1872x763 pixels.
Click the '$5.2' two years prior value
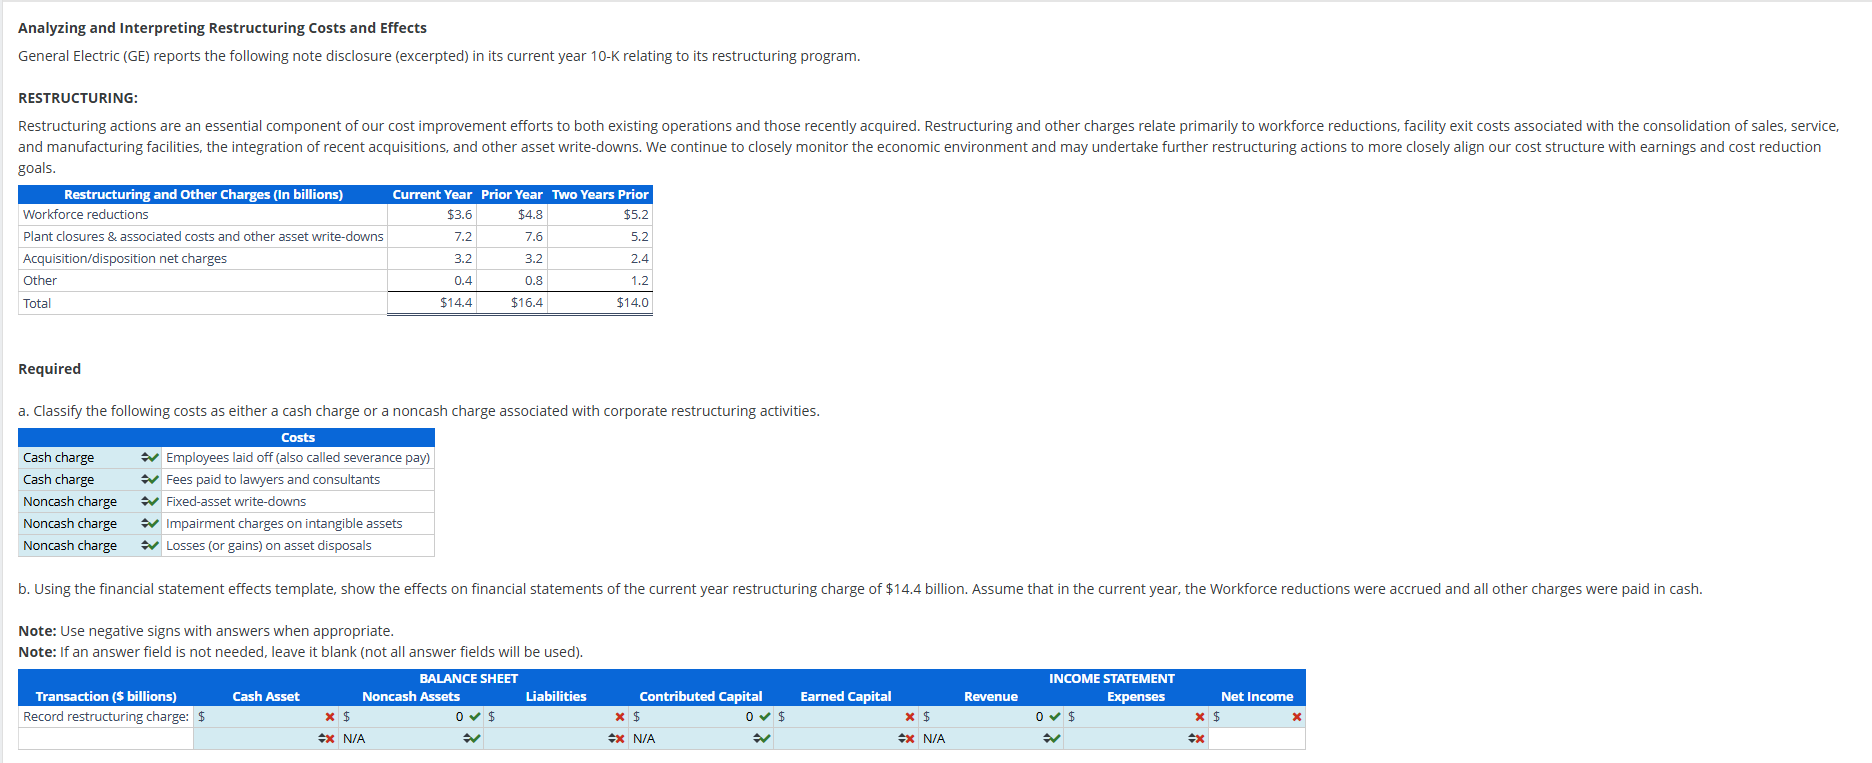pos(636,214)
